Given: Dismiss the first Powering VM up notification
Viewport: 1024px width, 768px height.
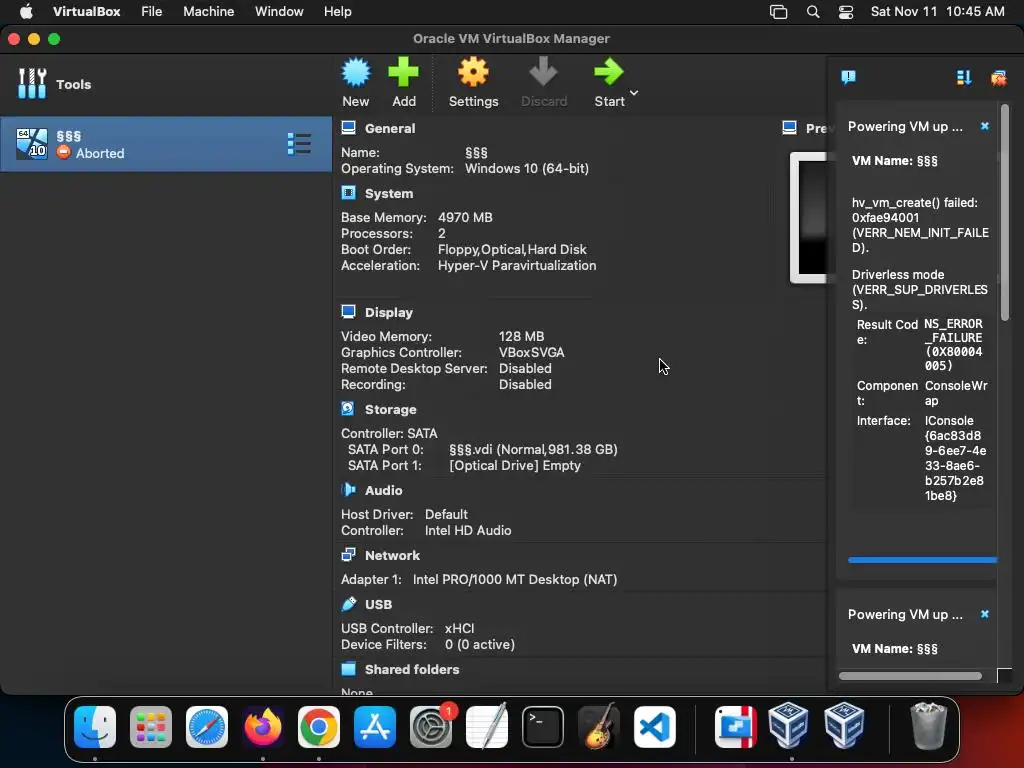Looking at the screenshot, I should [985, 126].
